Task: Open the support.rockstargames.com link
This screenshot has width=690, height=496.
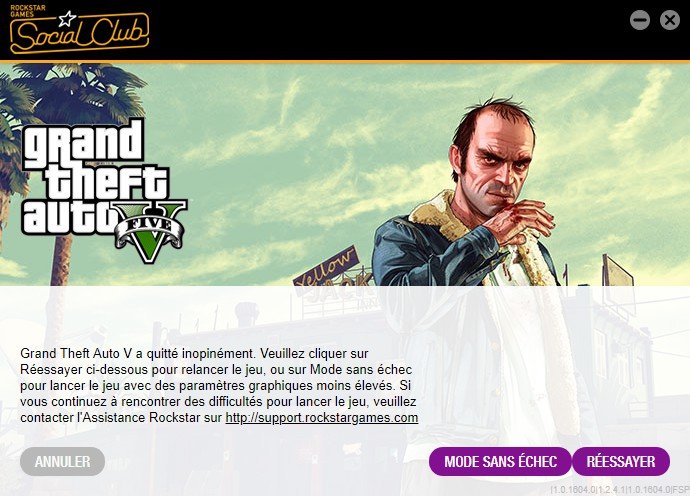Action: tap(322, 417)
